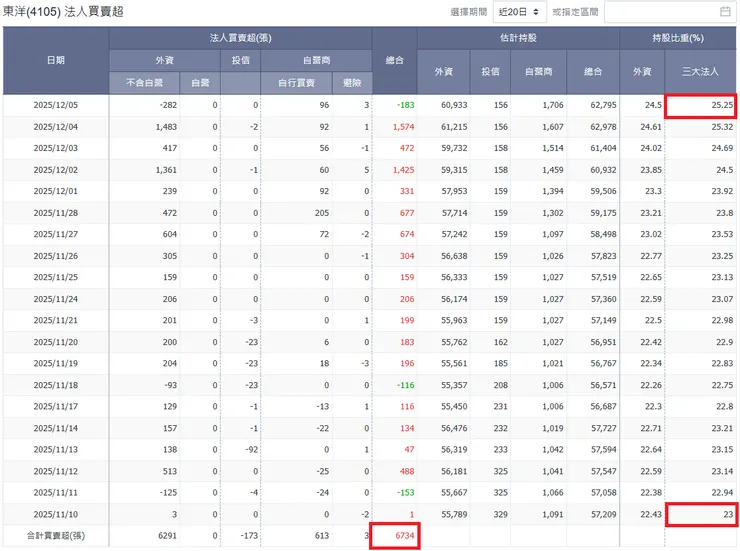Select the 2025/11/14 date cell
The width and height of the screenshot is (740, 551).
tap(56, 428)
